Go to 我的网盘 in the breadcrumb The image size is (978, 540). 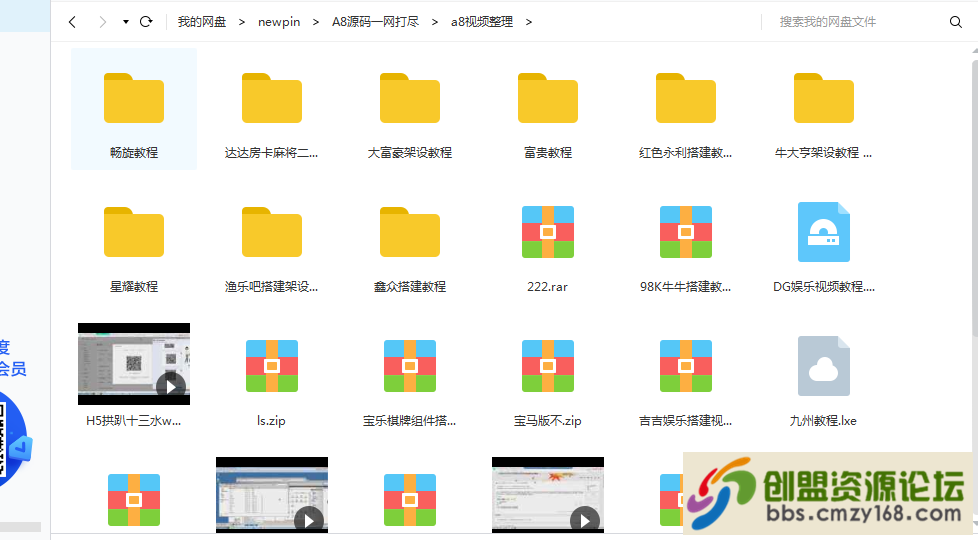click(201, 22)
